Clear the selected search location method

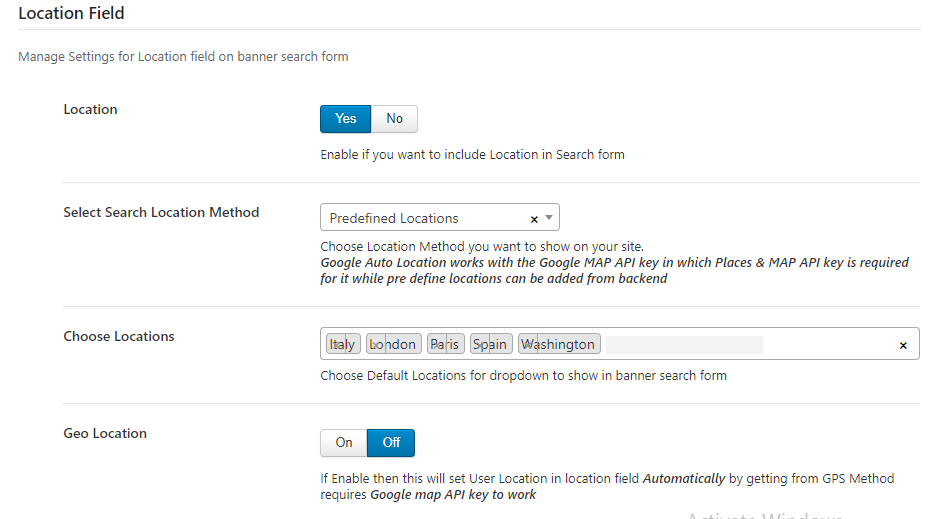(x=534, y=219)
